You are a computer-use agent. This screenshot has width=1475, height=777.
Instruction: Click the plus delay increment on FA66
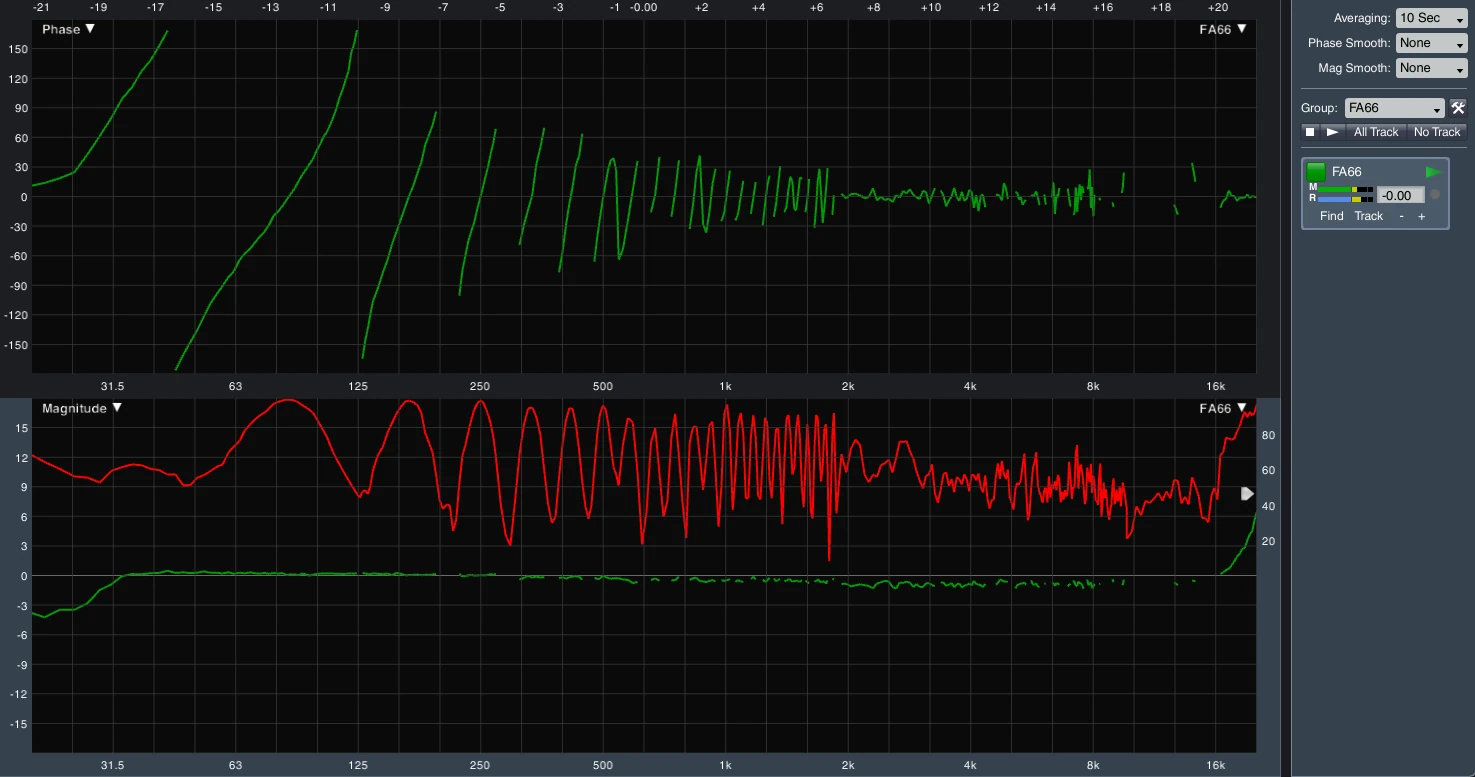click(x=1421, y=216)
